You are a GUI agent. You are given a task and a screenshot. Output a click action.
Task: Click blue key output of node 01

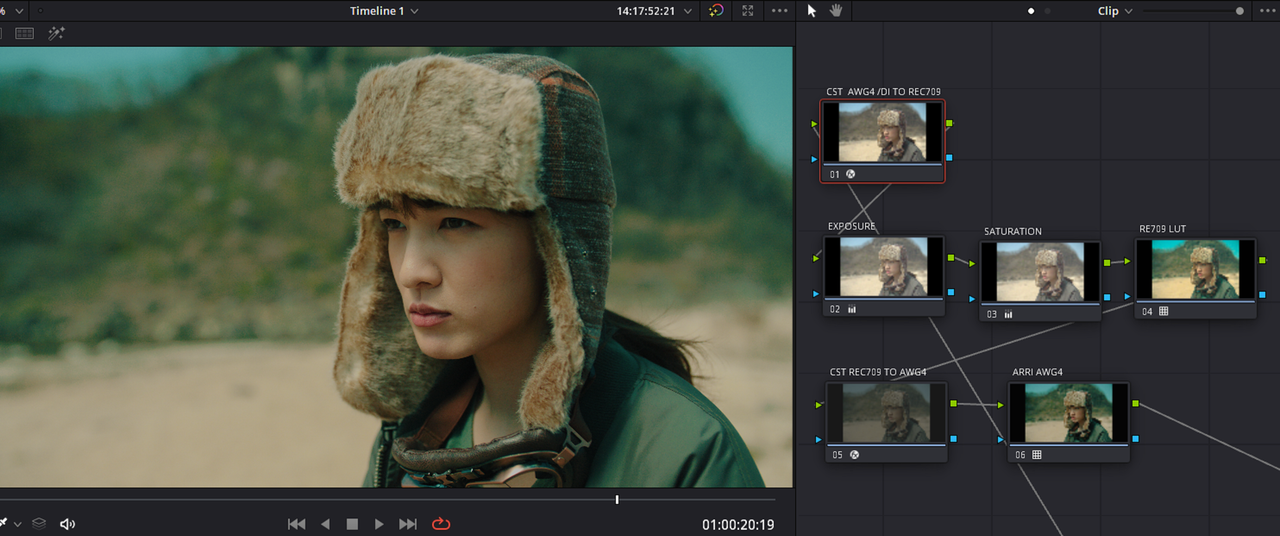949,158
